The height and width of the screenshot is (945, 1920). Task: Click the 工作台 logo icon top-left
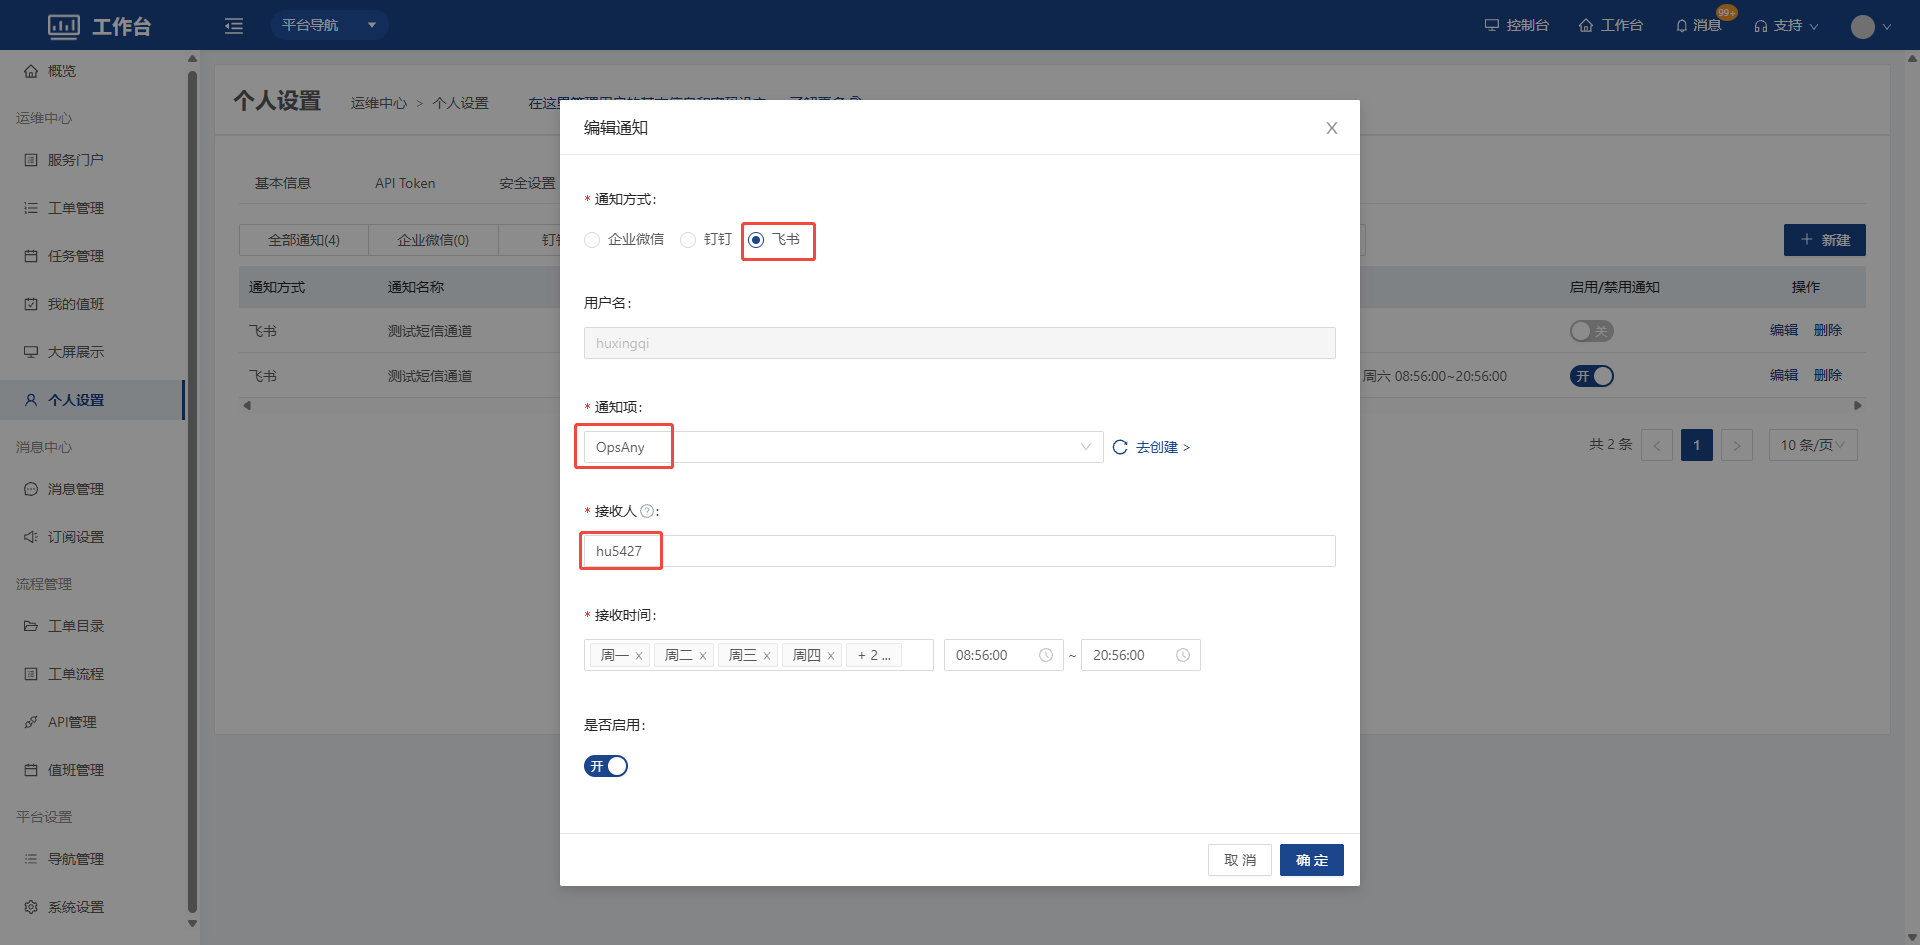63,26
